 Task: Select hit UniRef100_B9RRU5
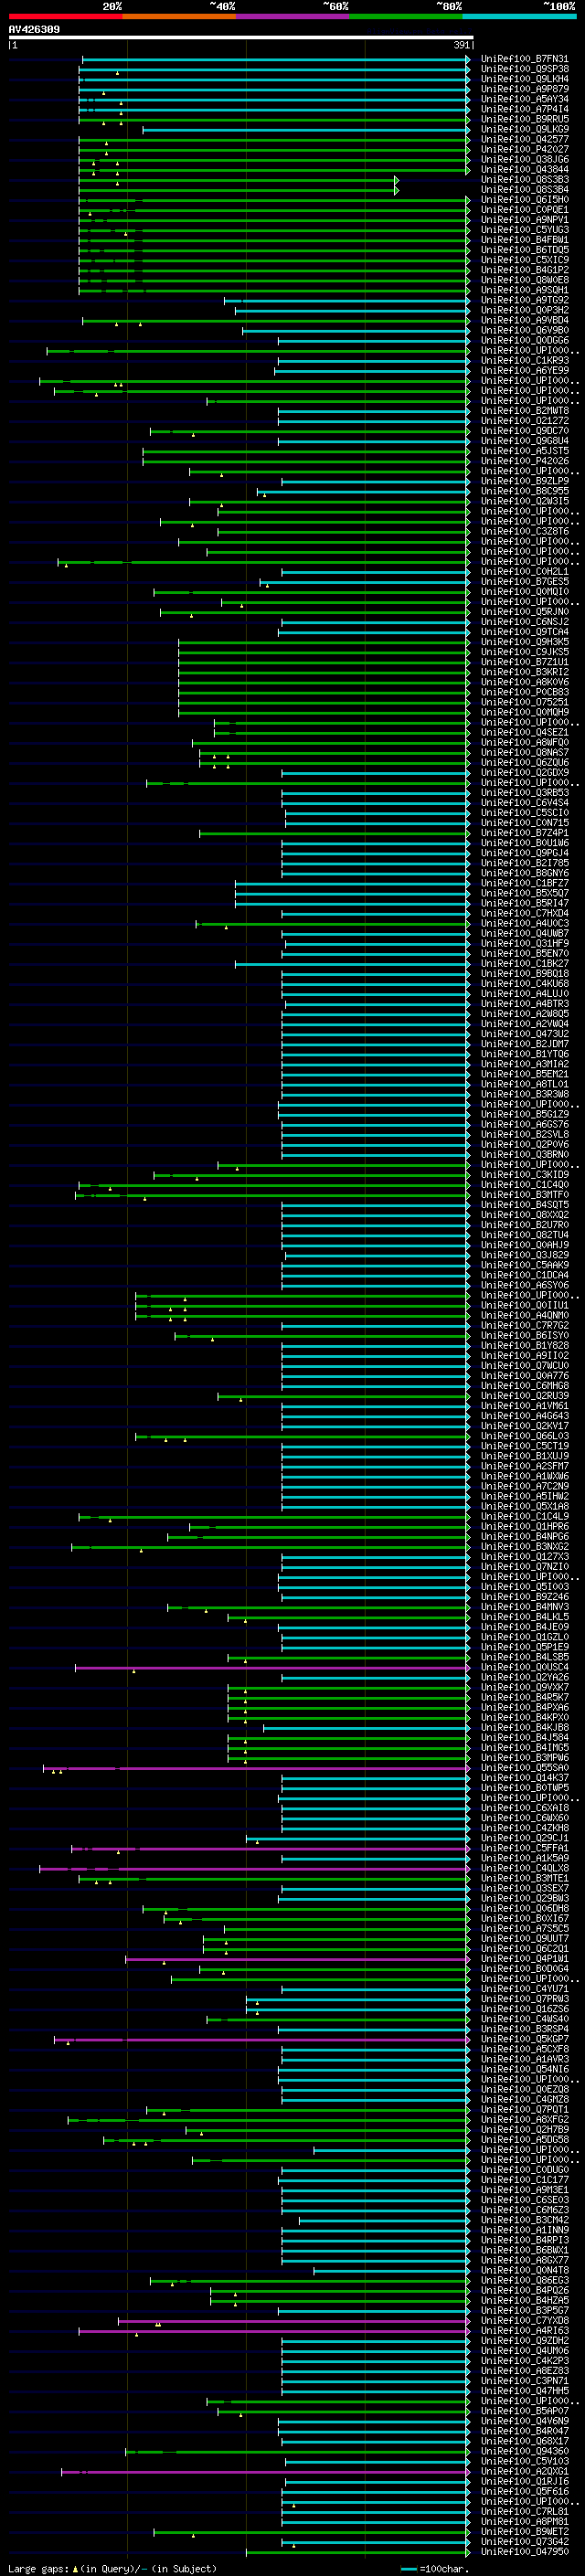[525, 119]
